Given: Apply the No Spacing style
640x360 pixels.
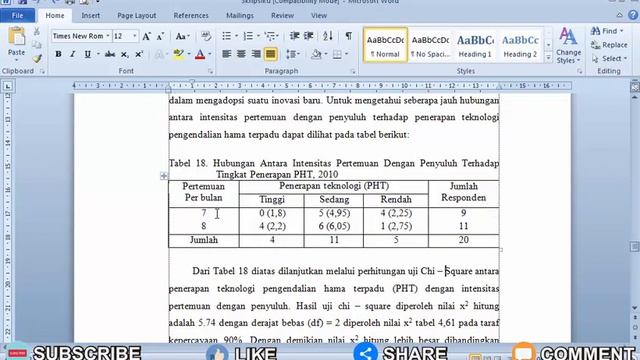Looking at the screenshot, I should 430,45.
